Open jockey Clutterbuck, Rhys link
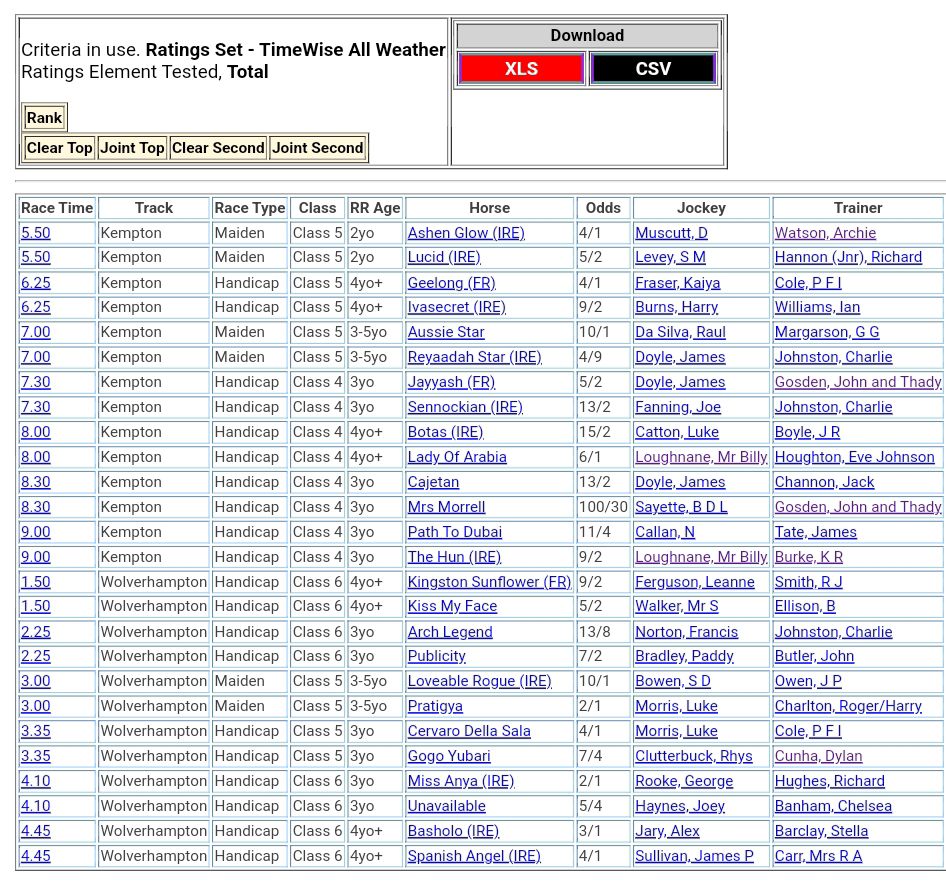The image size is (946, 887). coord(693,757)
